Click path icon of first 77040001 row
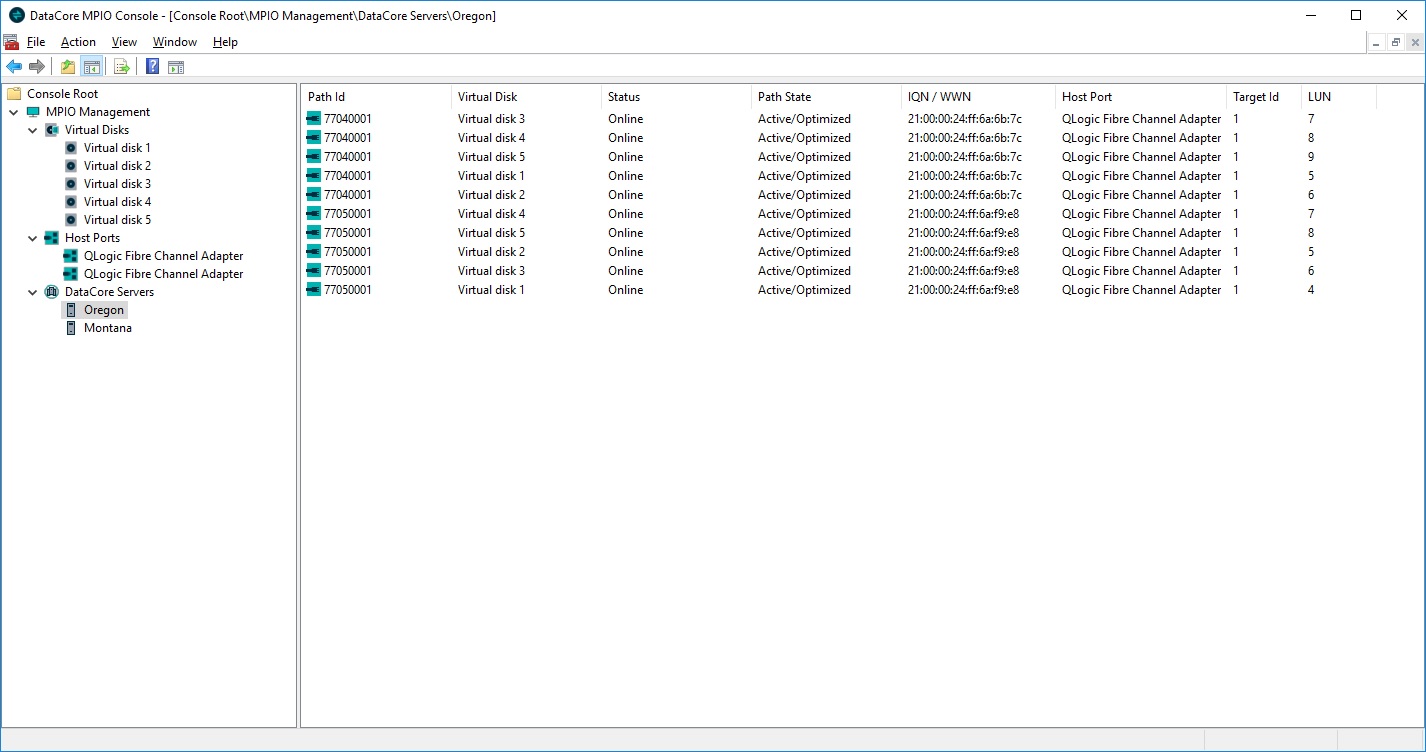 [314, 119]
